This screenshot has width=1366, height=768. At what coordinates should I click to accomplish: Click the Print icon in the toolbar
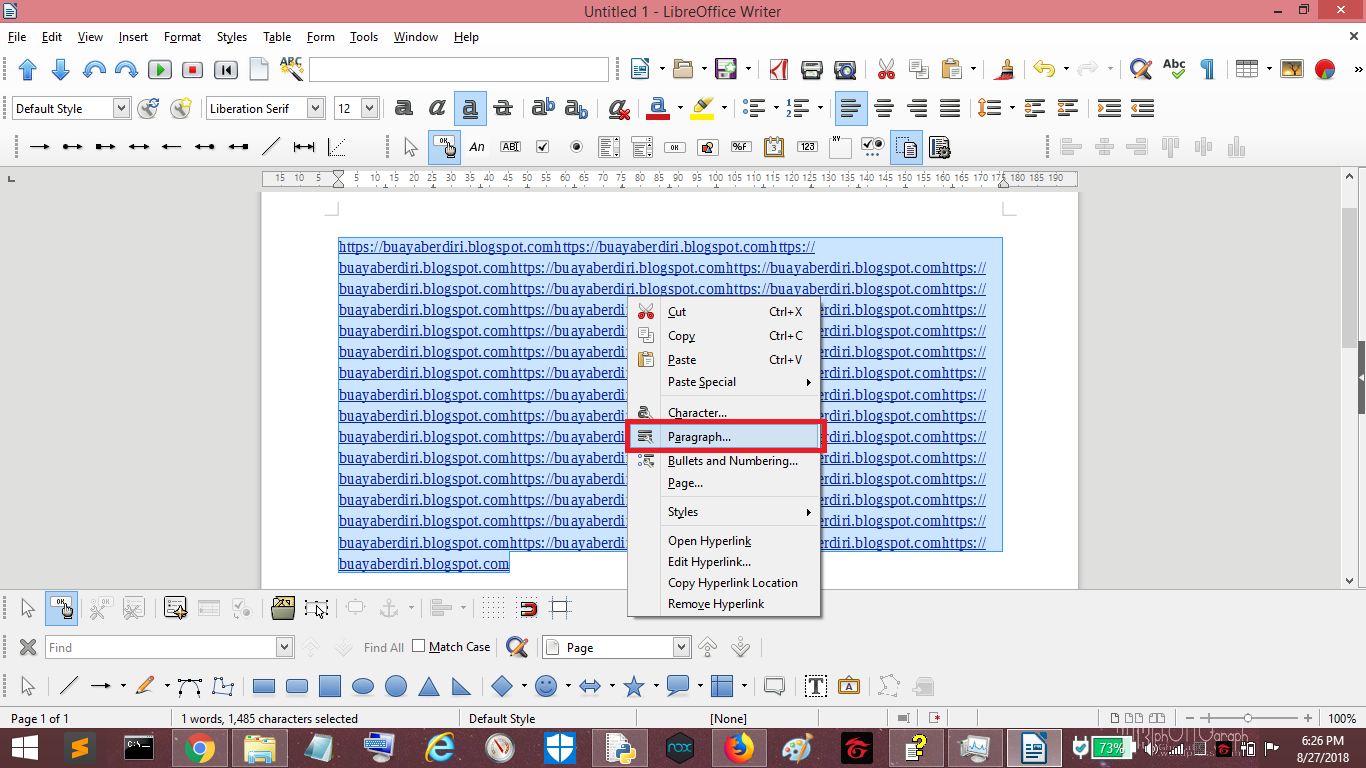(x=812, y=69)
